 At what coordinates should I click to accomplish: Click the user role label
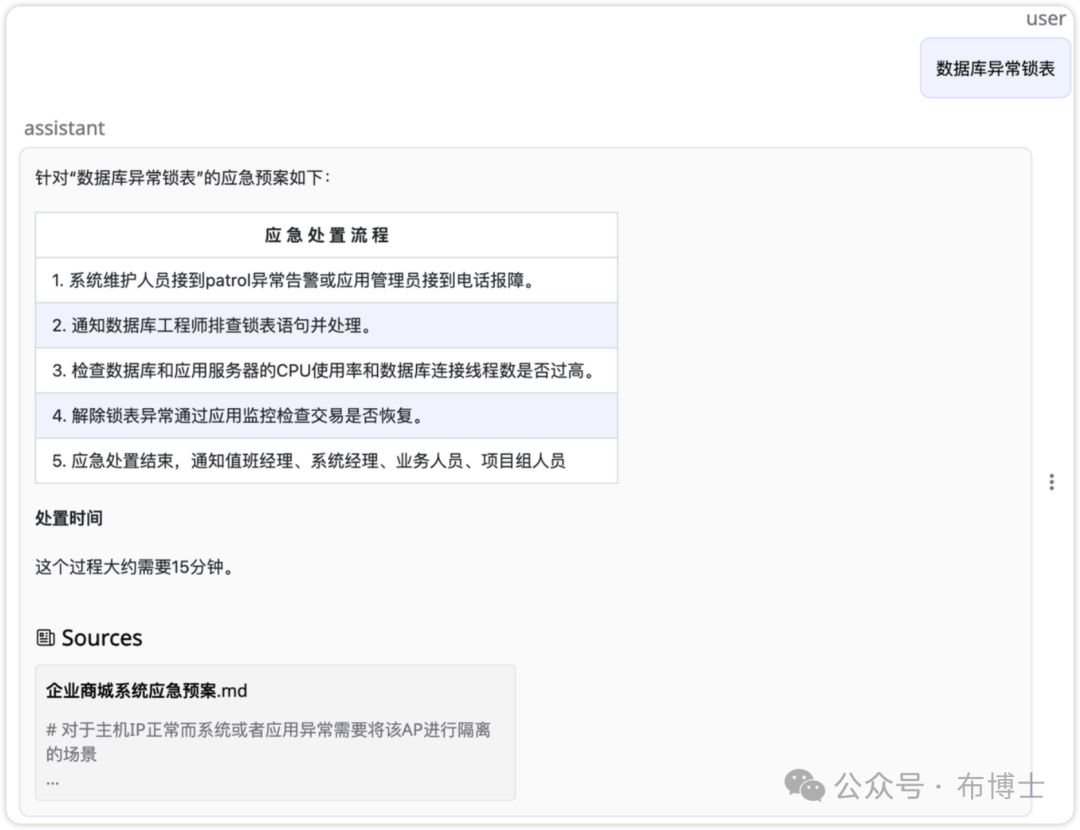[x=1046, y=19]
